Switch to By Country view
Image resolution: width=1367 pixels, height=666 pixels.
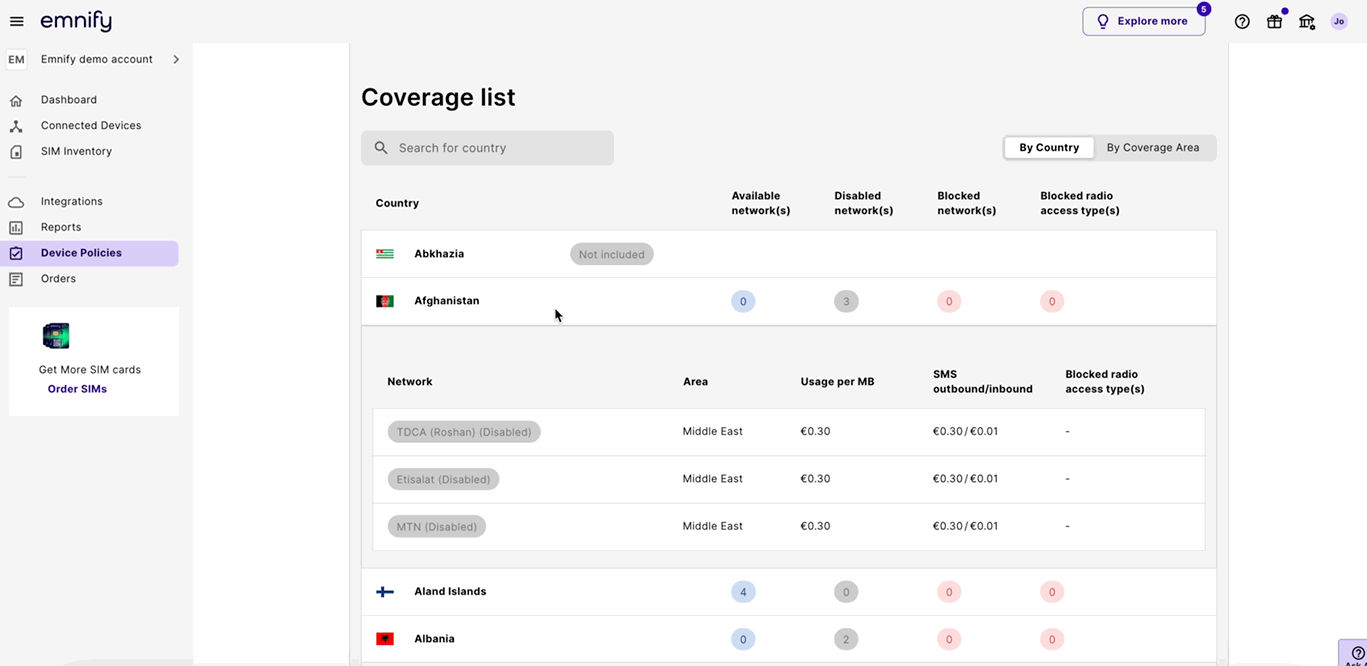click(1049, 148)
